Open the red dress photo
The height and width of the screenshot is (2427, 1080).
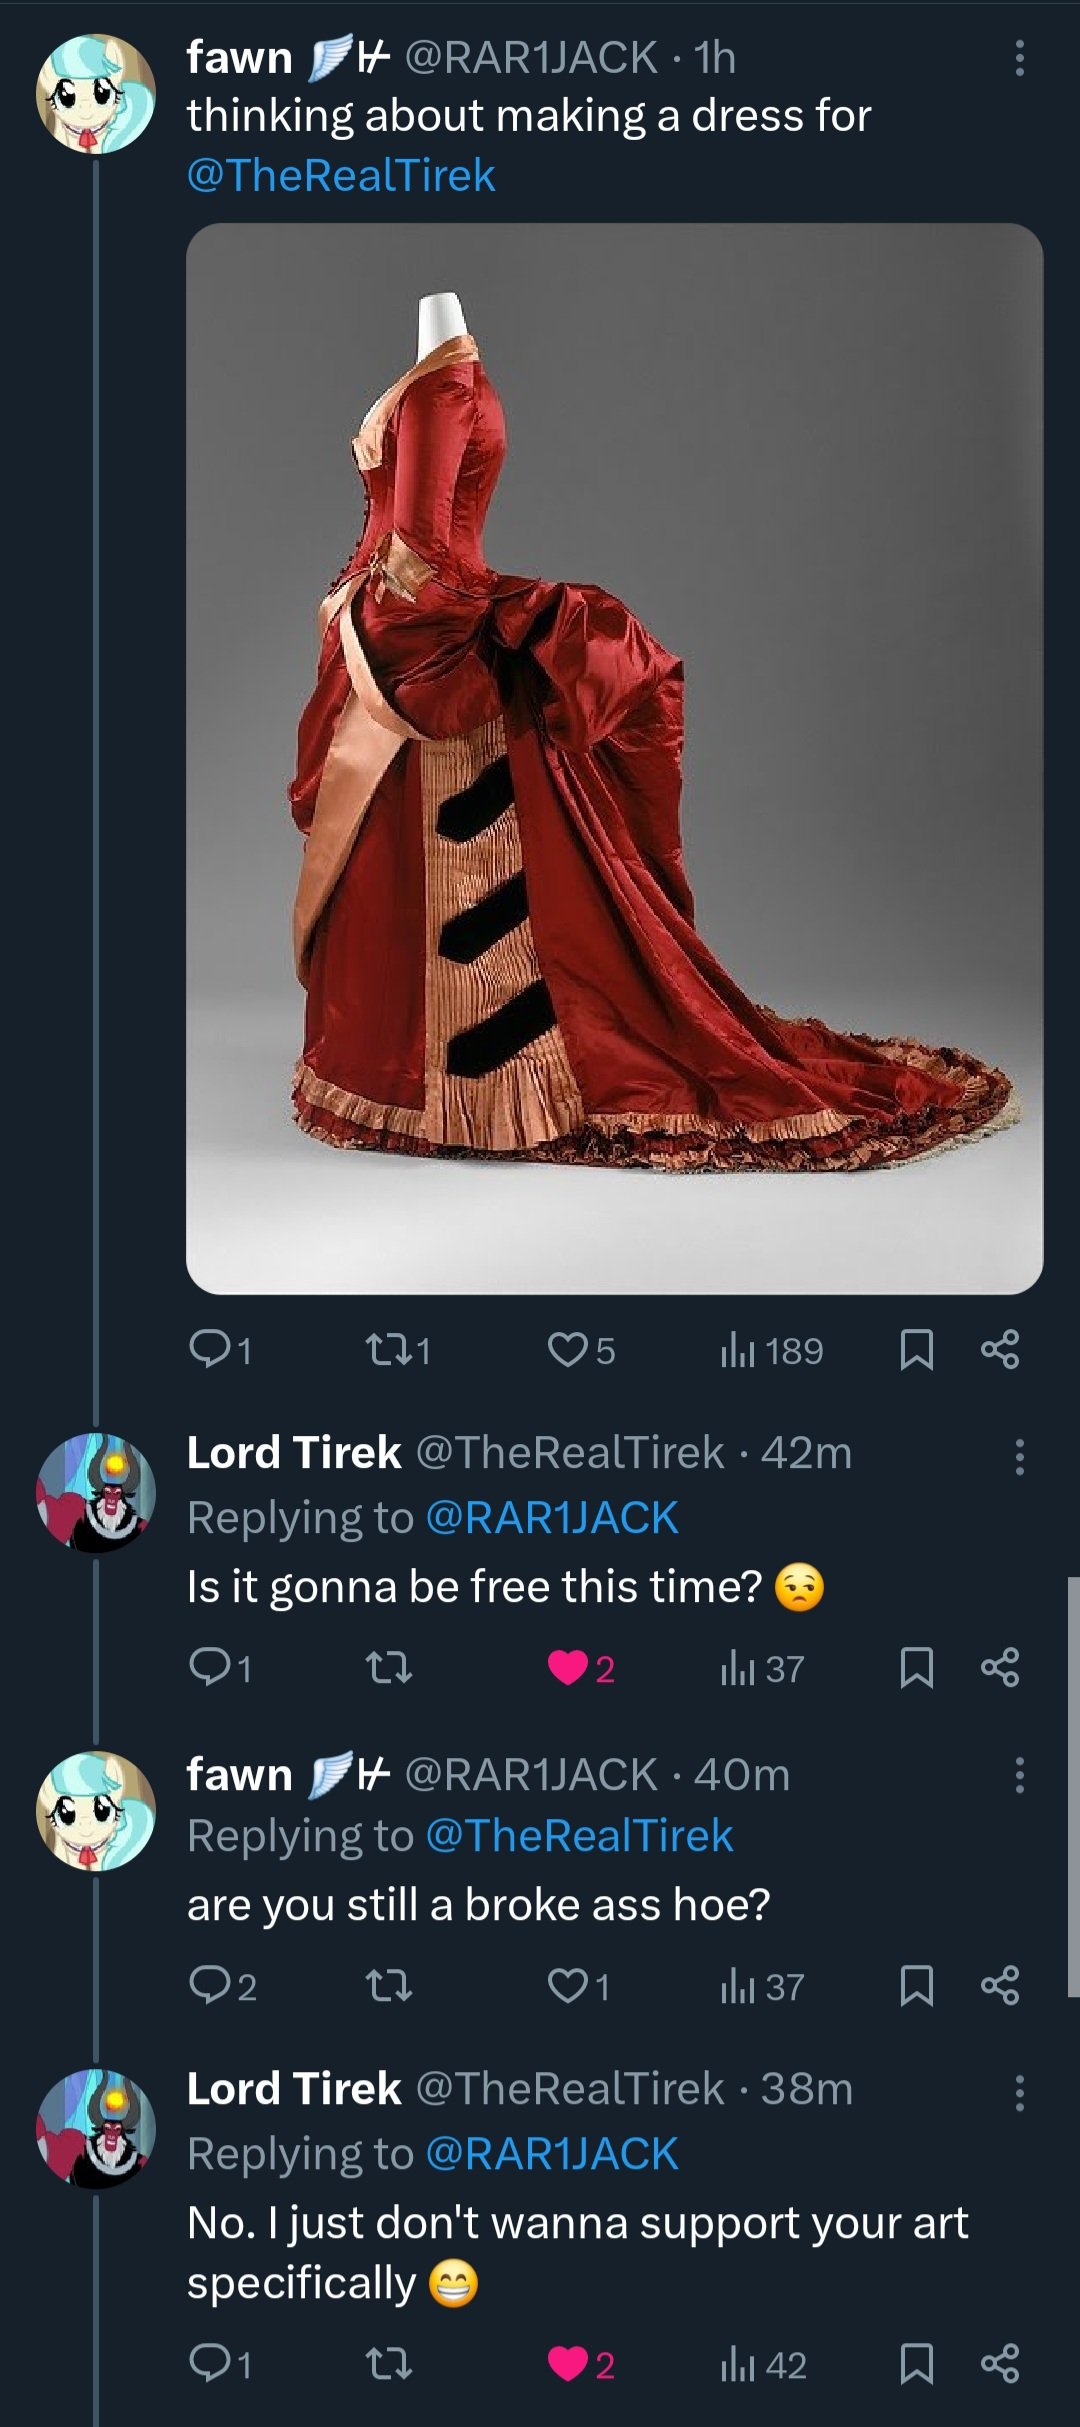[x=614, y=758]
